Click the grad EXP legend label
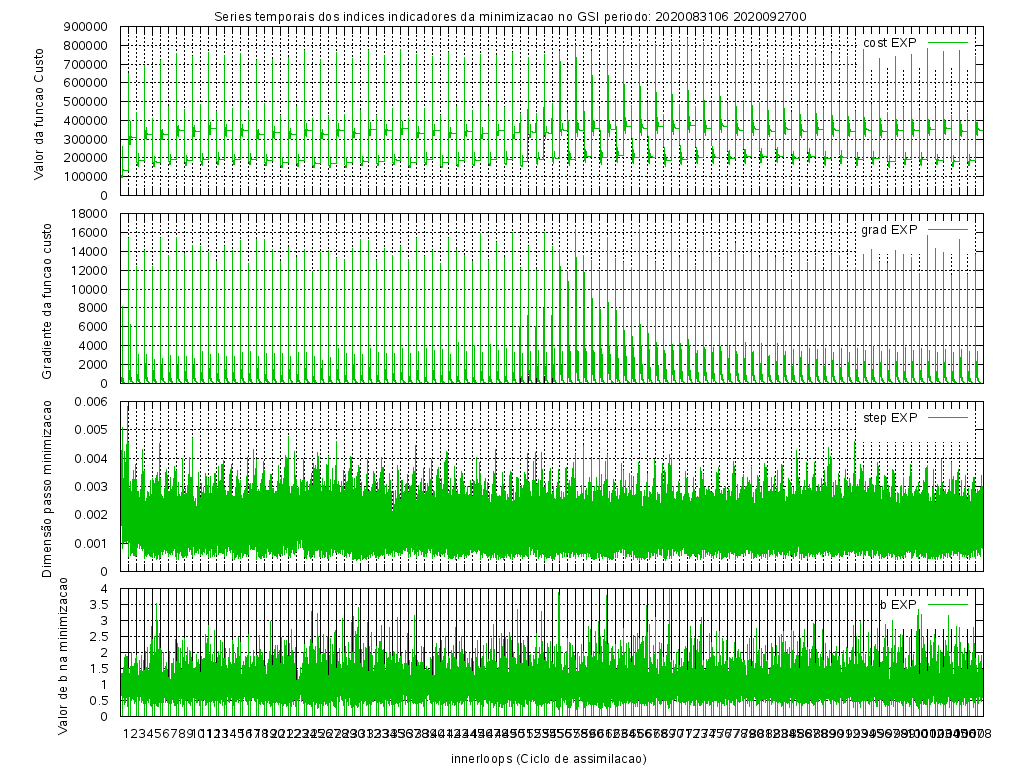This screenshot has width=1024, height=768. [889, 230]
